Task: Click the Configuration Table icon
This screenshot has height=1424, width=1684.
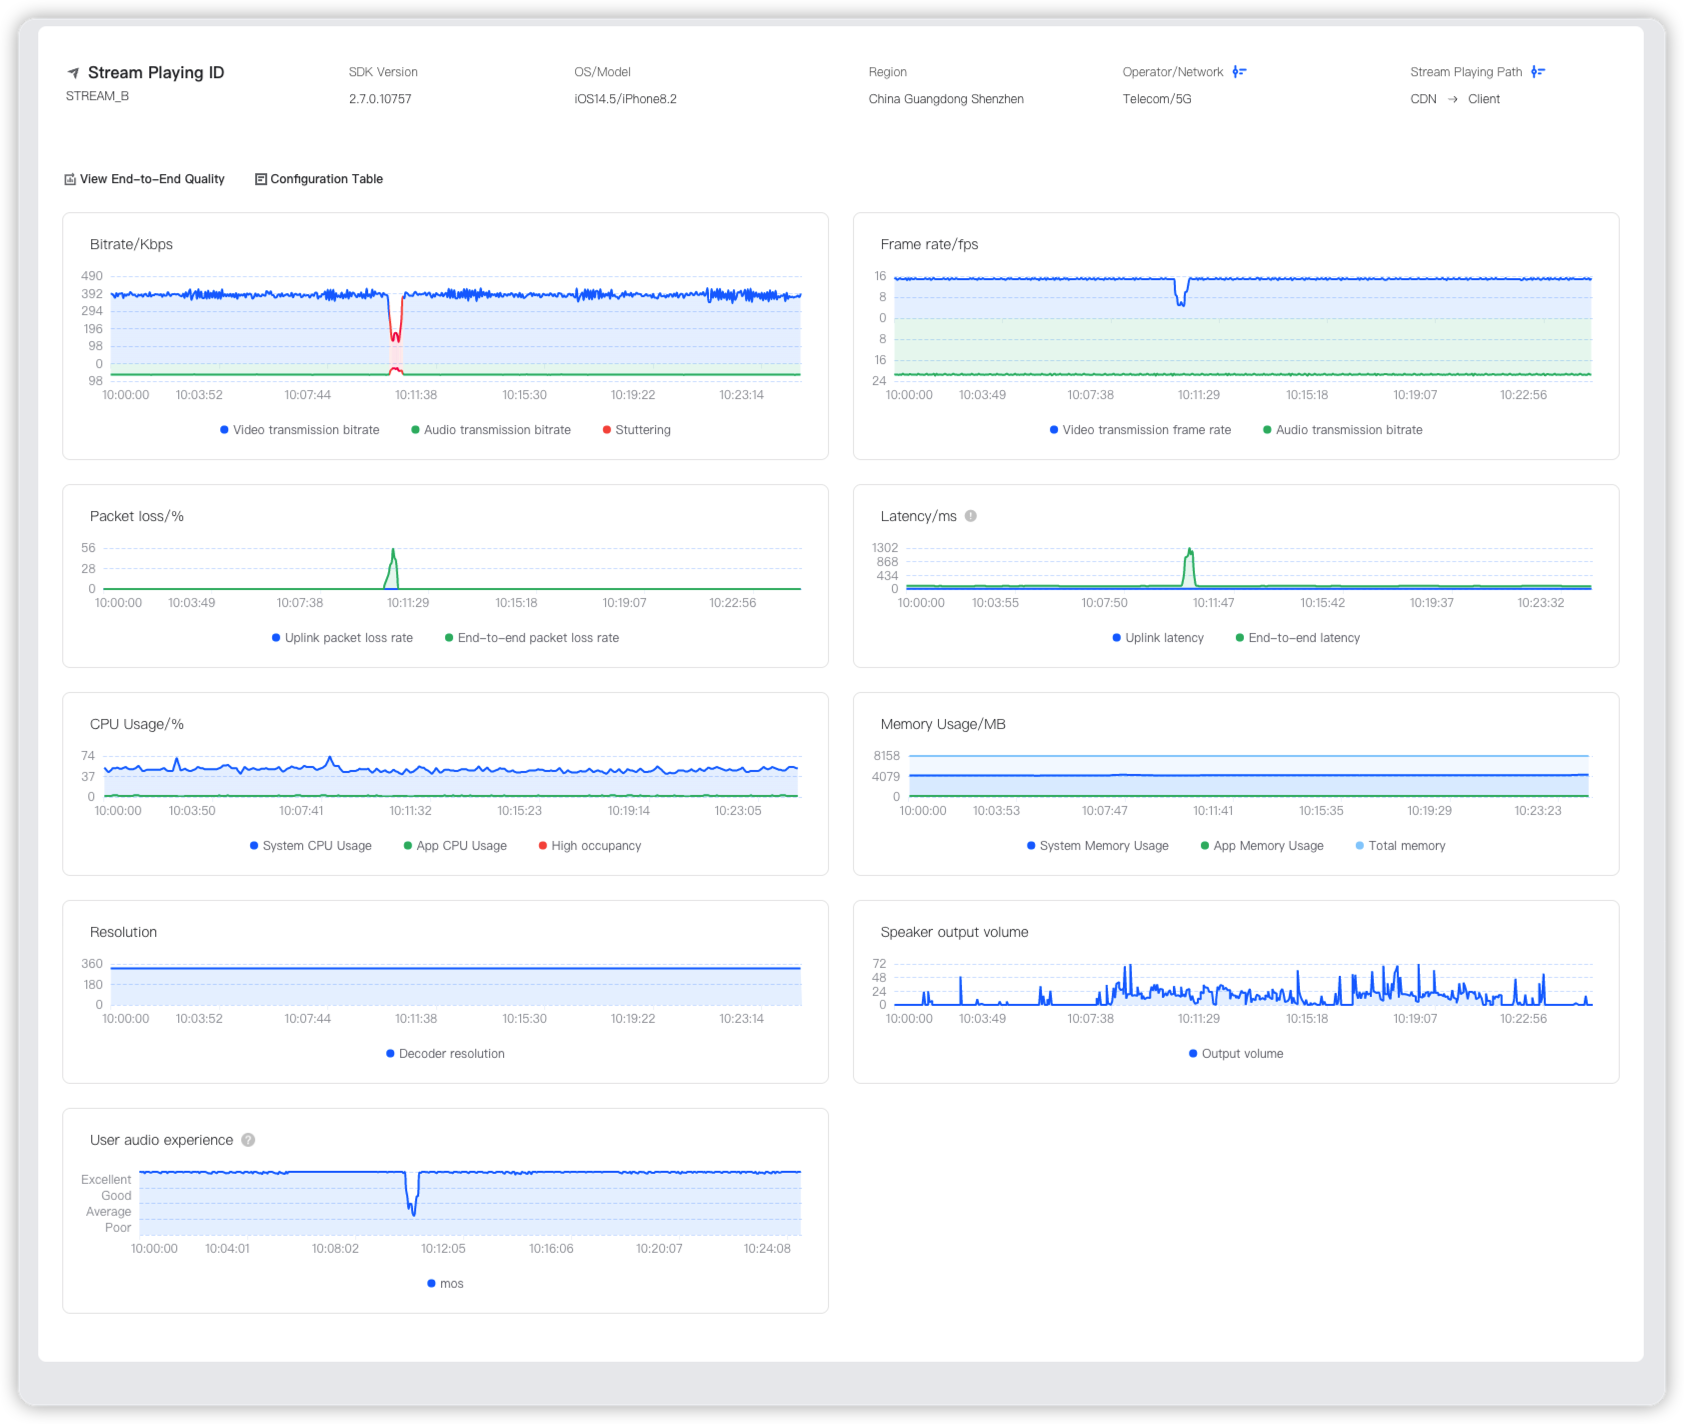Action: [x=261, y=180]
